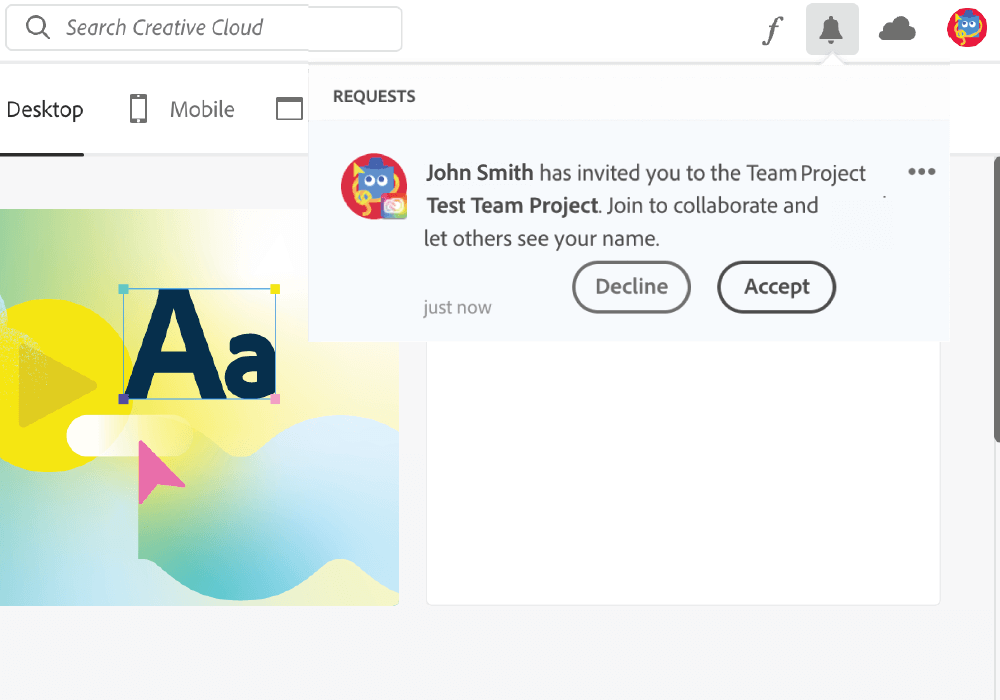This screenshot has height=700, width=1000.
Task: Switch to the Mobile tab
Action: pos(202,109)
